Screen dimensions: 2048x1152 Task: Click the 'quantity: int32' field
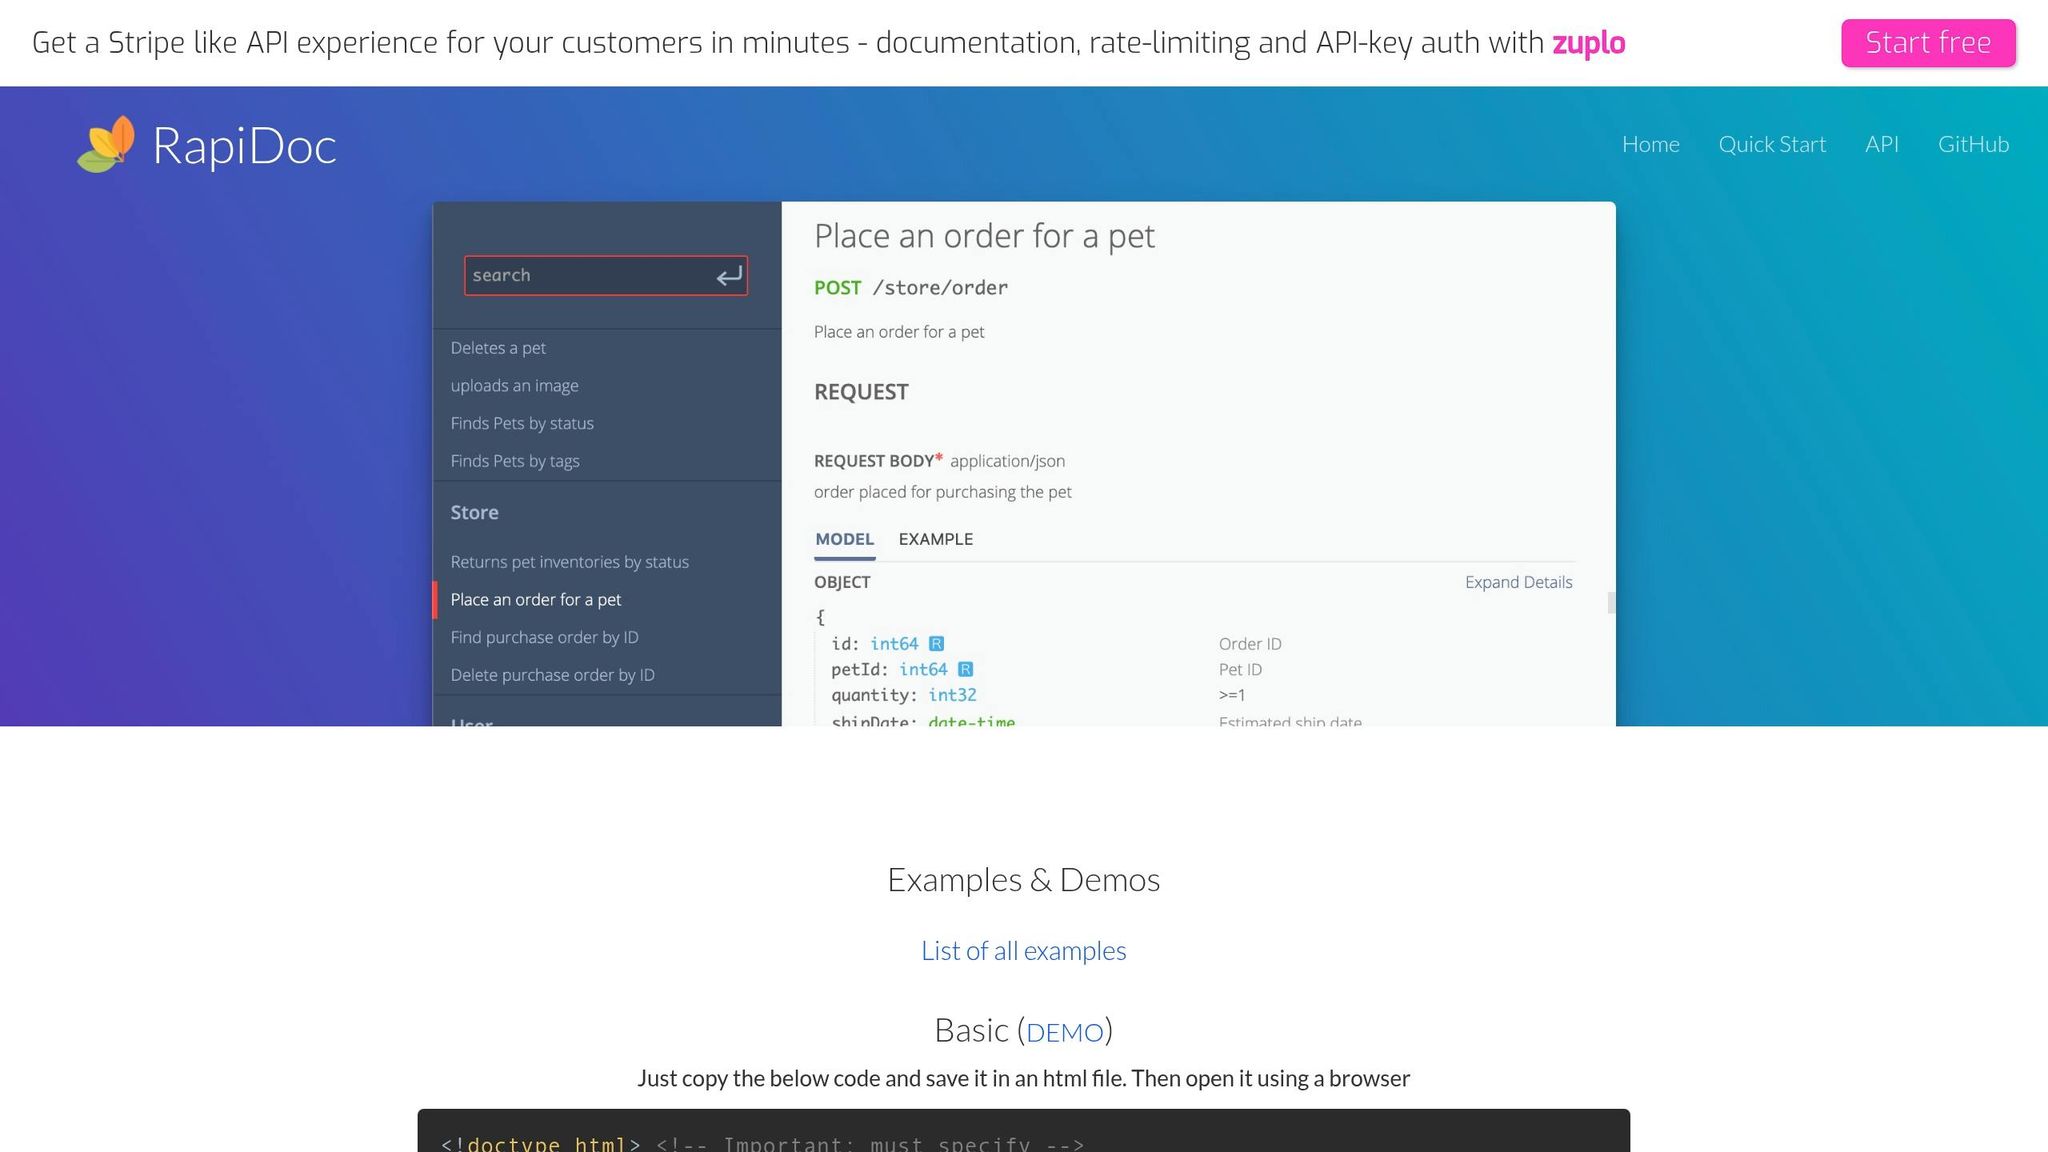tap(903, 695)
